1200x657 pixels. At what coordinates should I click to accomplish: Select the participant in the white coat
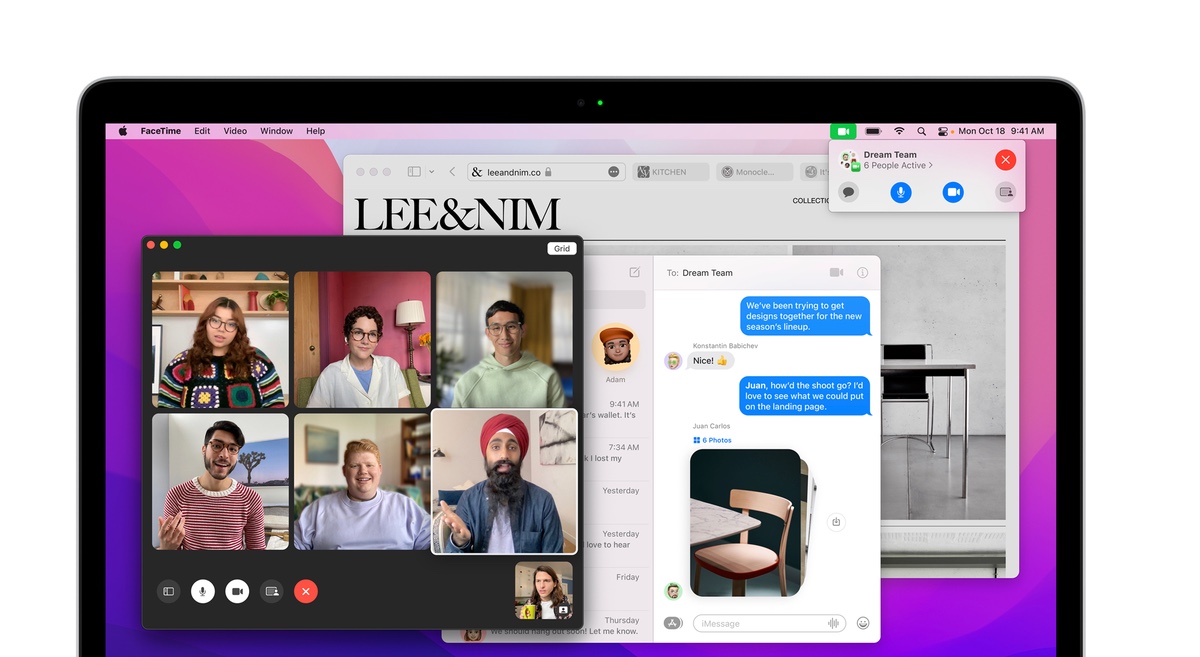[362, 340]
